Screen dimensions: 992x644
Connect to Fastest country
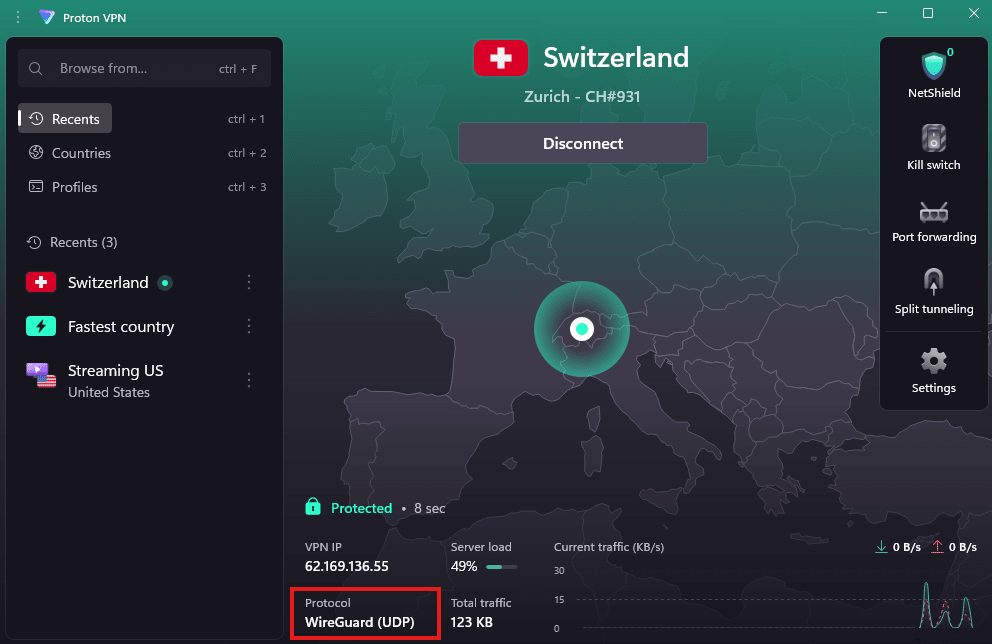click(120, 326)
